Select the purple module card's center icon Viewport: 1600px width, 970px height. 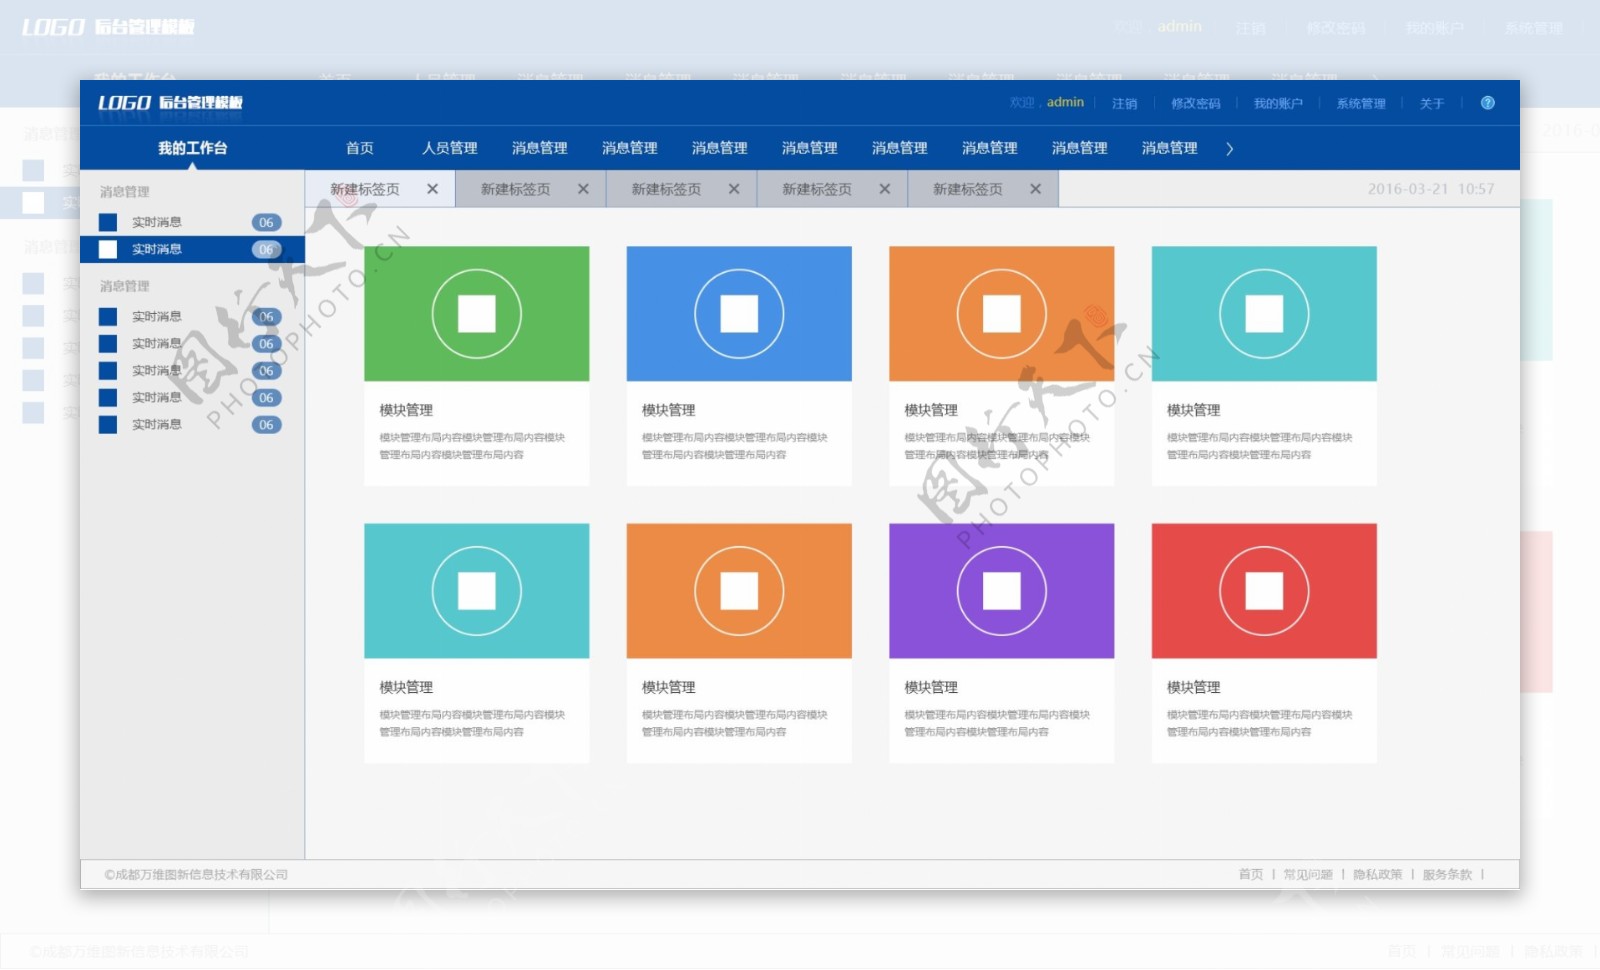pyautogui.click(x=1002, y=591)
